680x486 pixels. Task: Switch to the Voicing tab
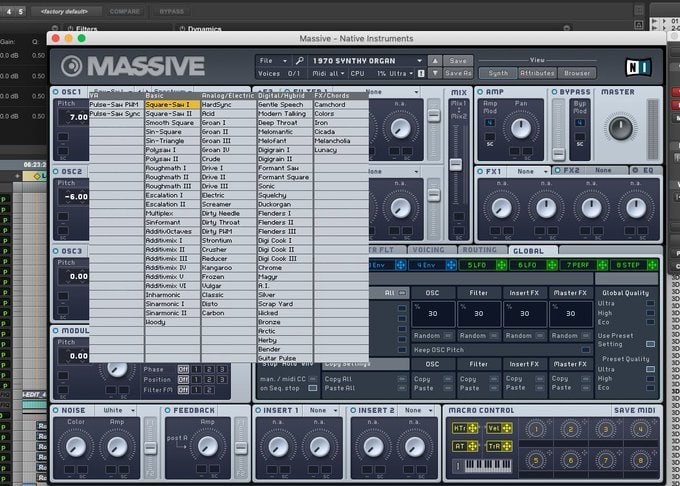point(428,250)
